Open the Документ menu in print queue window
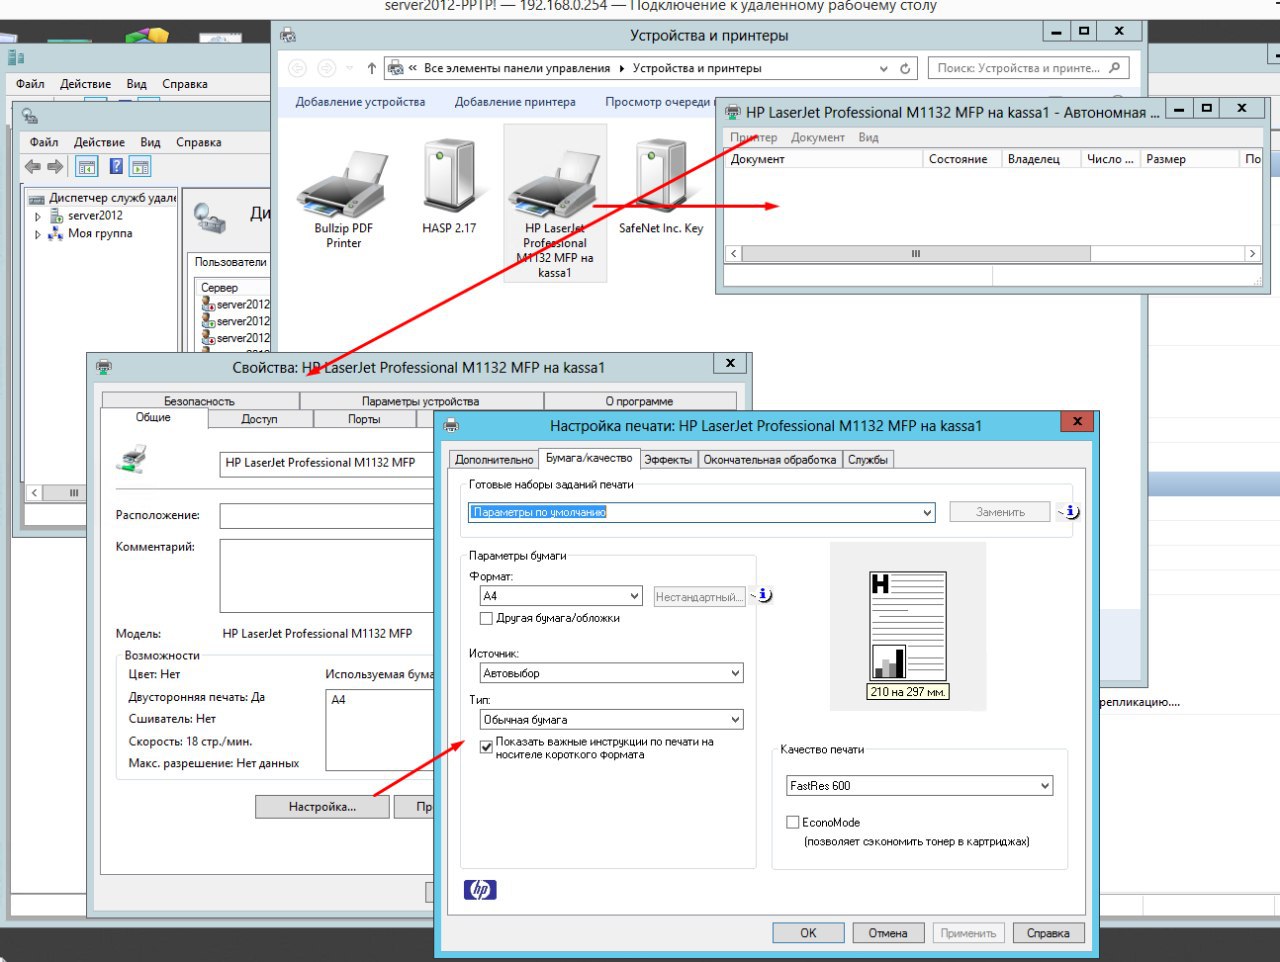Viewport: 1280px width, 962px height. tap(818, 138)
